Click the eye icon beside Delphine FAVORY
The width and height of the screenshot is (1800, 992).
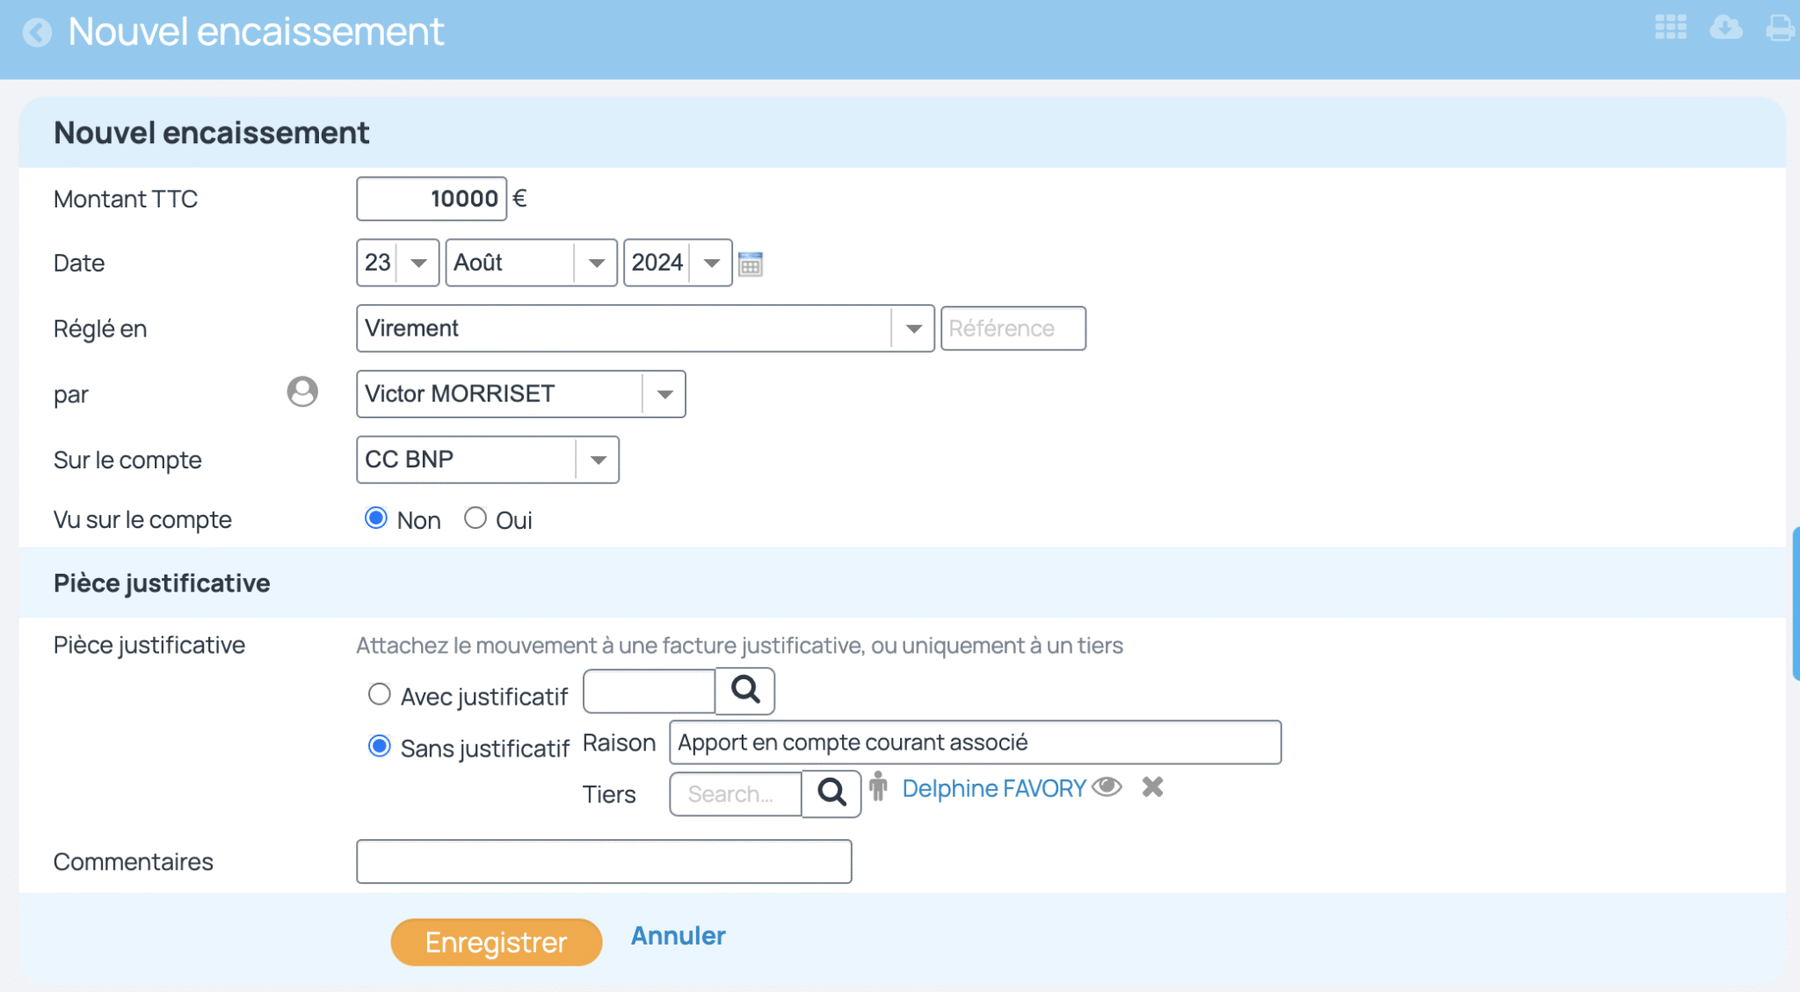pos(1106,787)
